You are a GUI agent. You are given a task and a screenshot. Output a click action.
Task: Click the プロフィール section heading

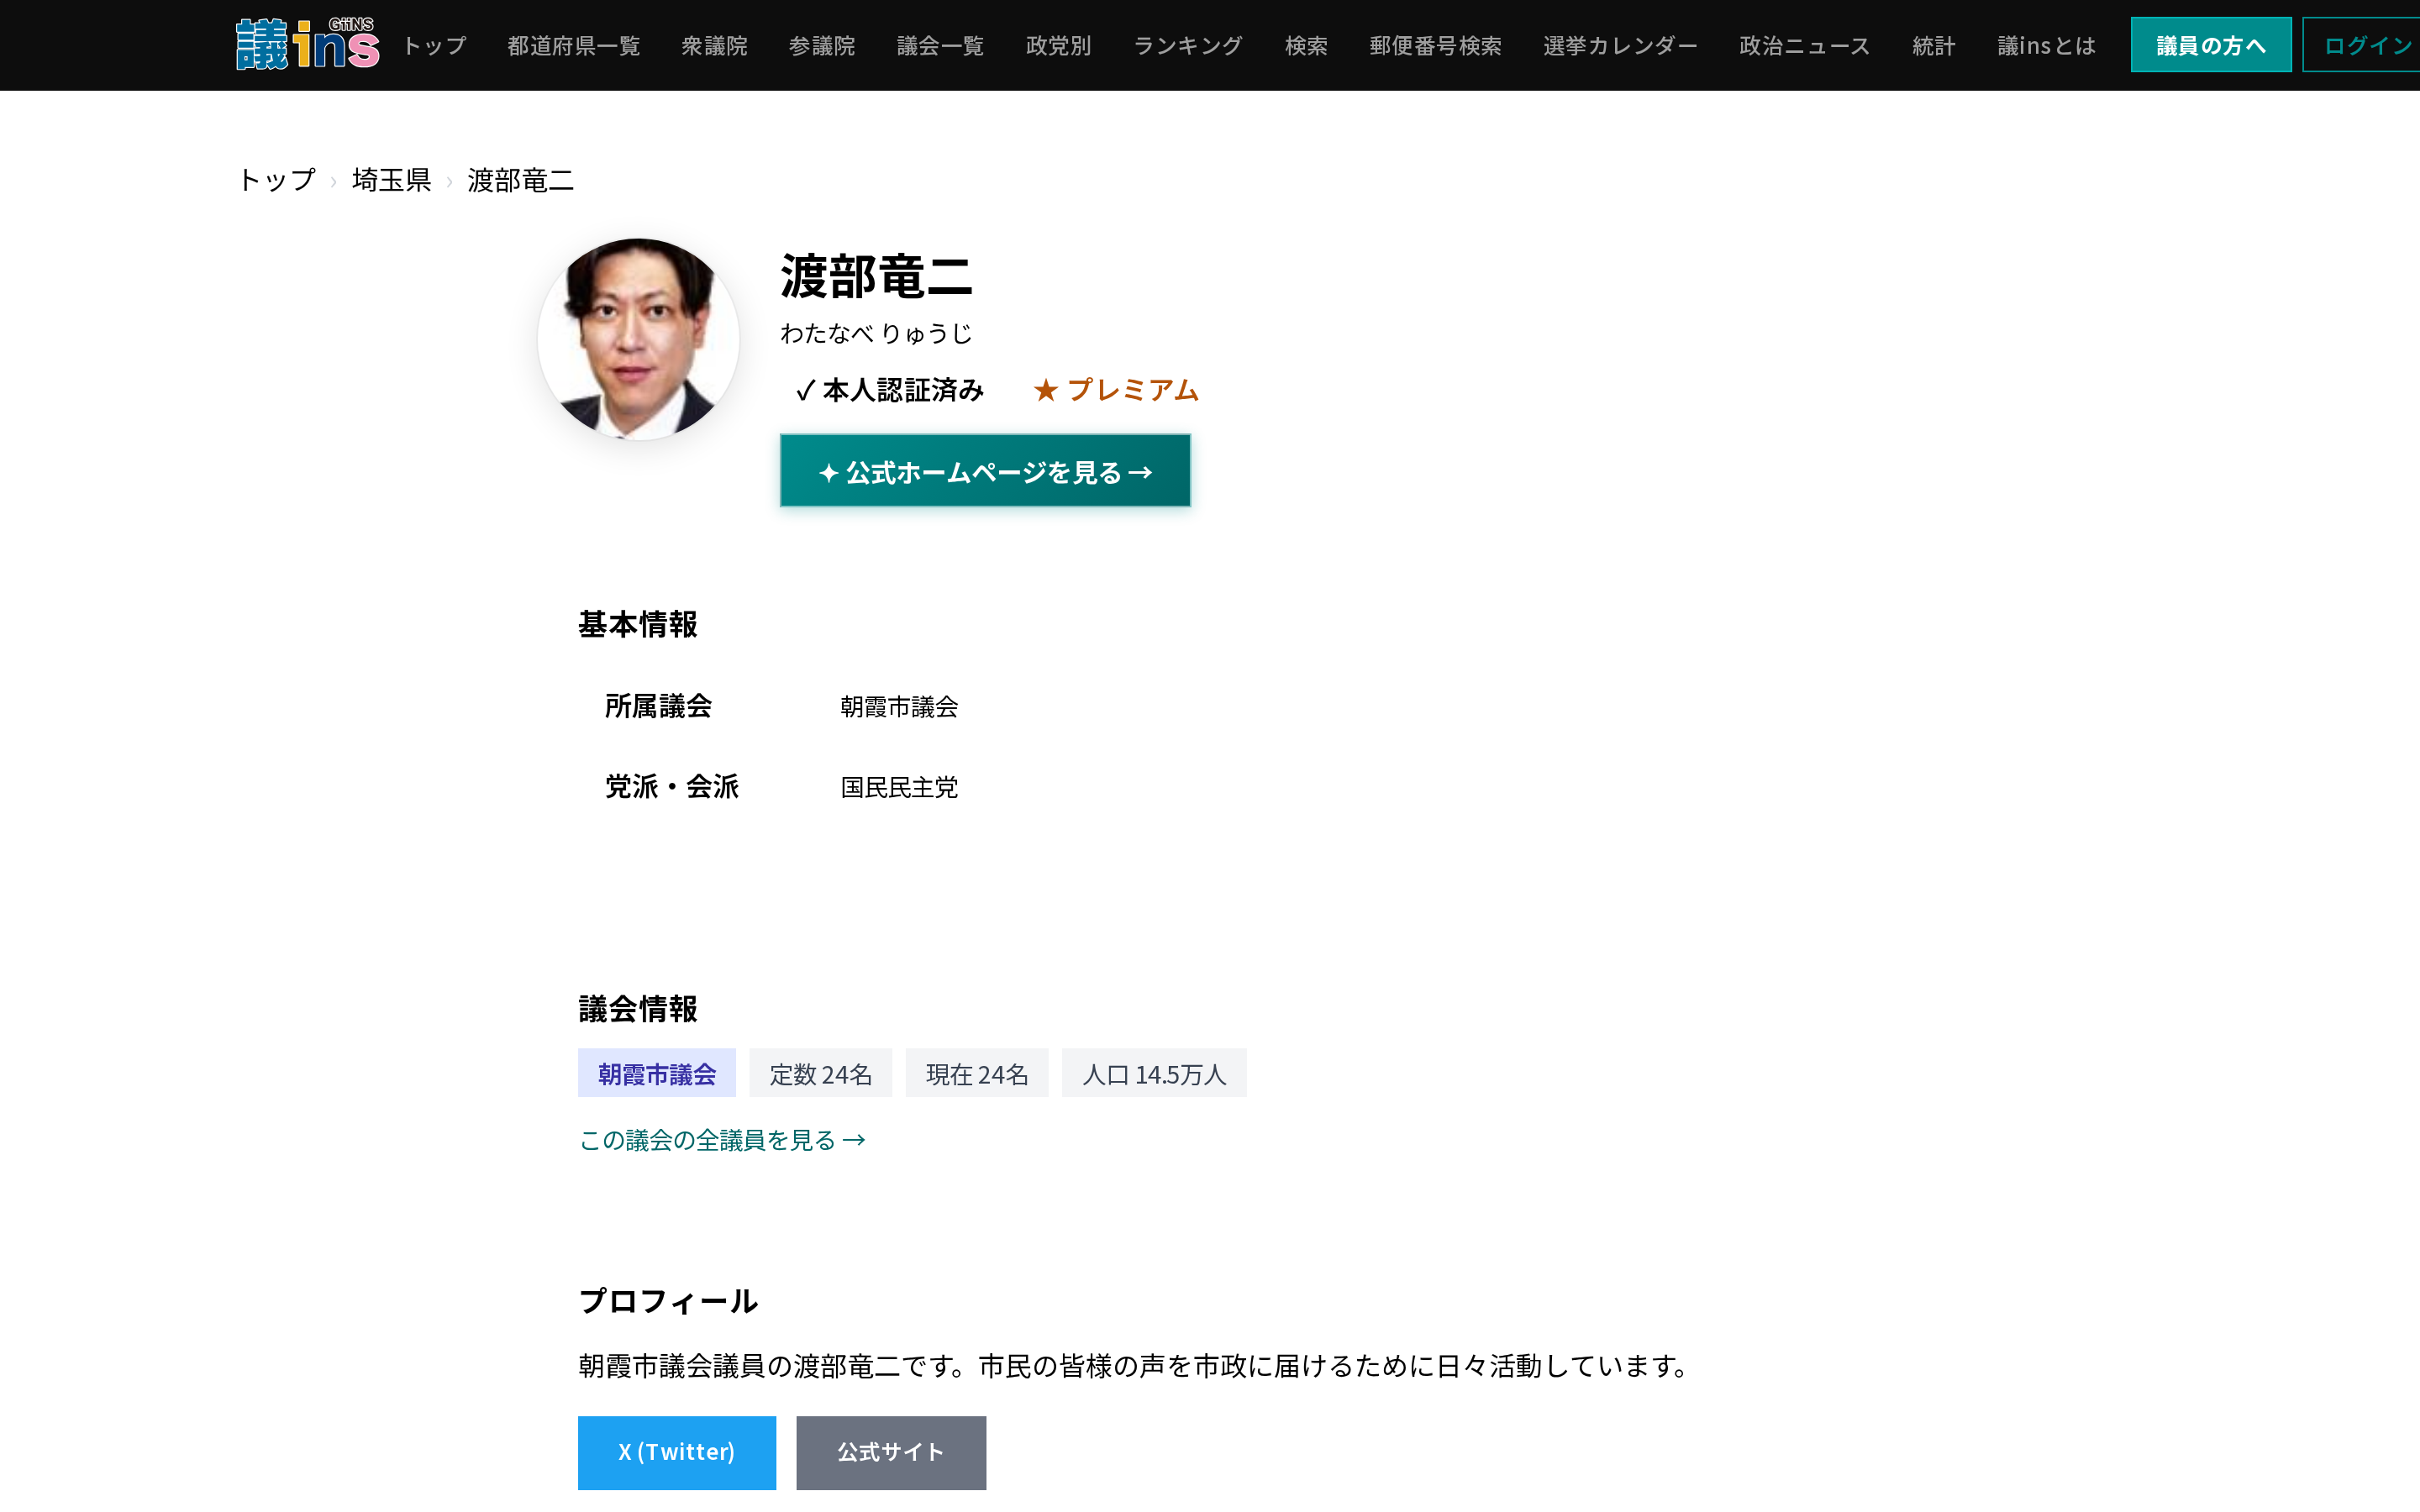668,1301
